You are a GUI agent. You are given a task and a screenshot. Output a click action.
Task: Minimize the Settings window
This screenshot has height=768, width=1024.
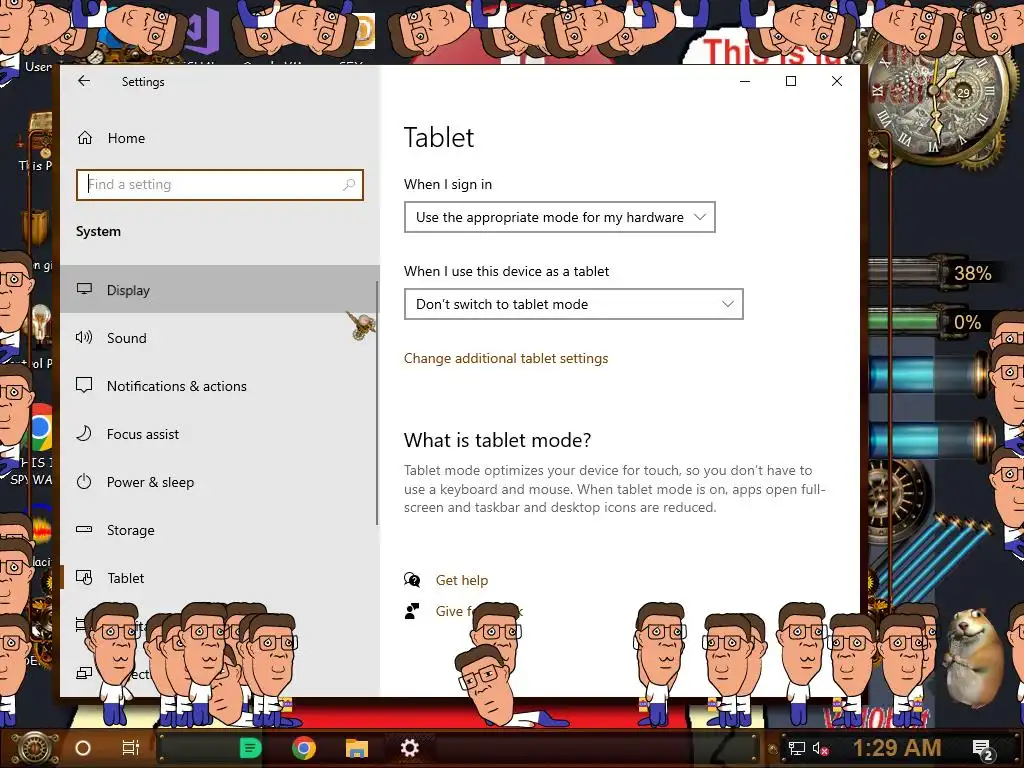coord(745,81)
